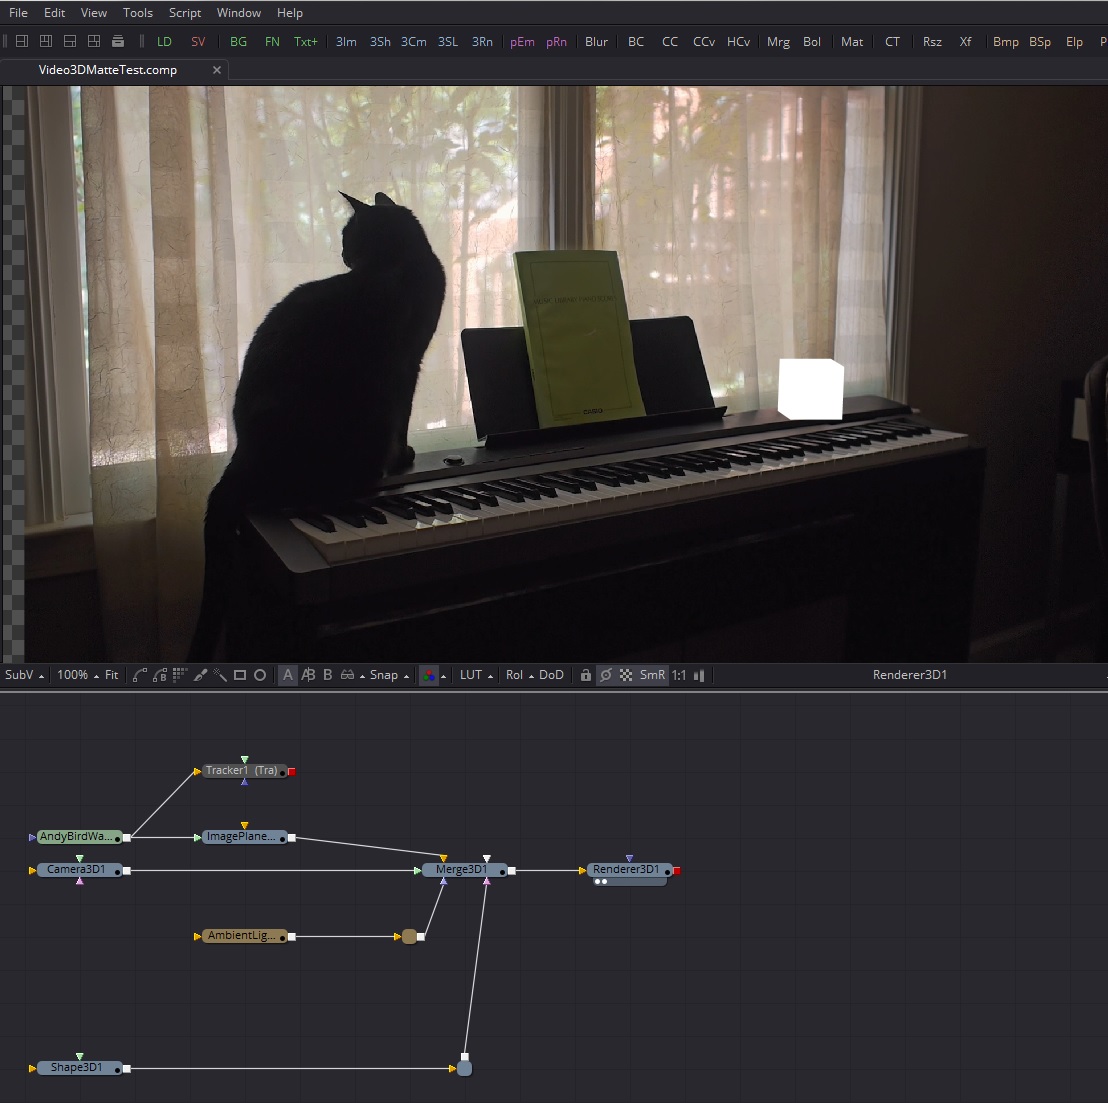The width and height of the screenshot is (1108, 1103).
Task: Select the ellipse mask tool in viewer bar
Action: (260, 675)
